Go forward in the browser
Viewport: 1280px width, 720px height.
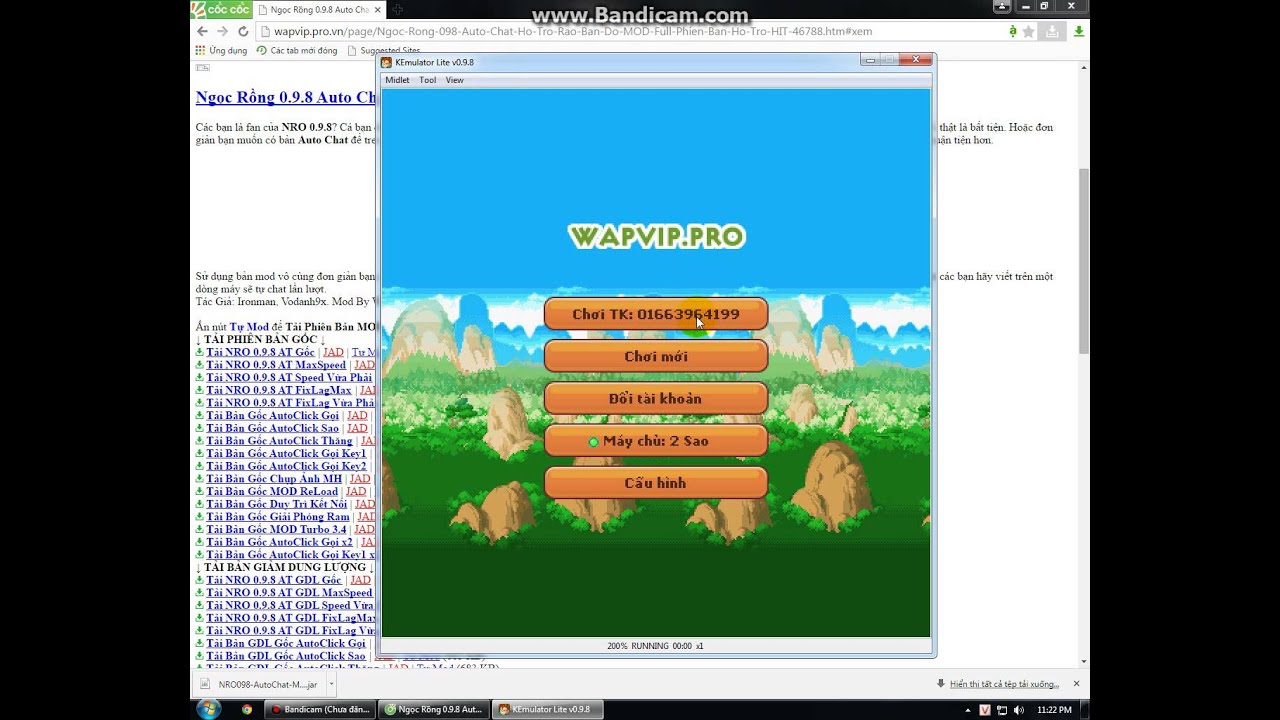click(222, 31)
